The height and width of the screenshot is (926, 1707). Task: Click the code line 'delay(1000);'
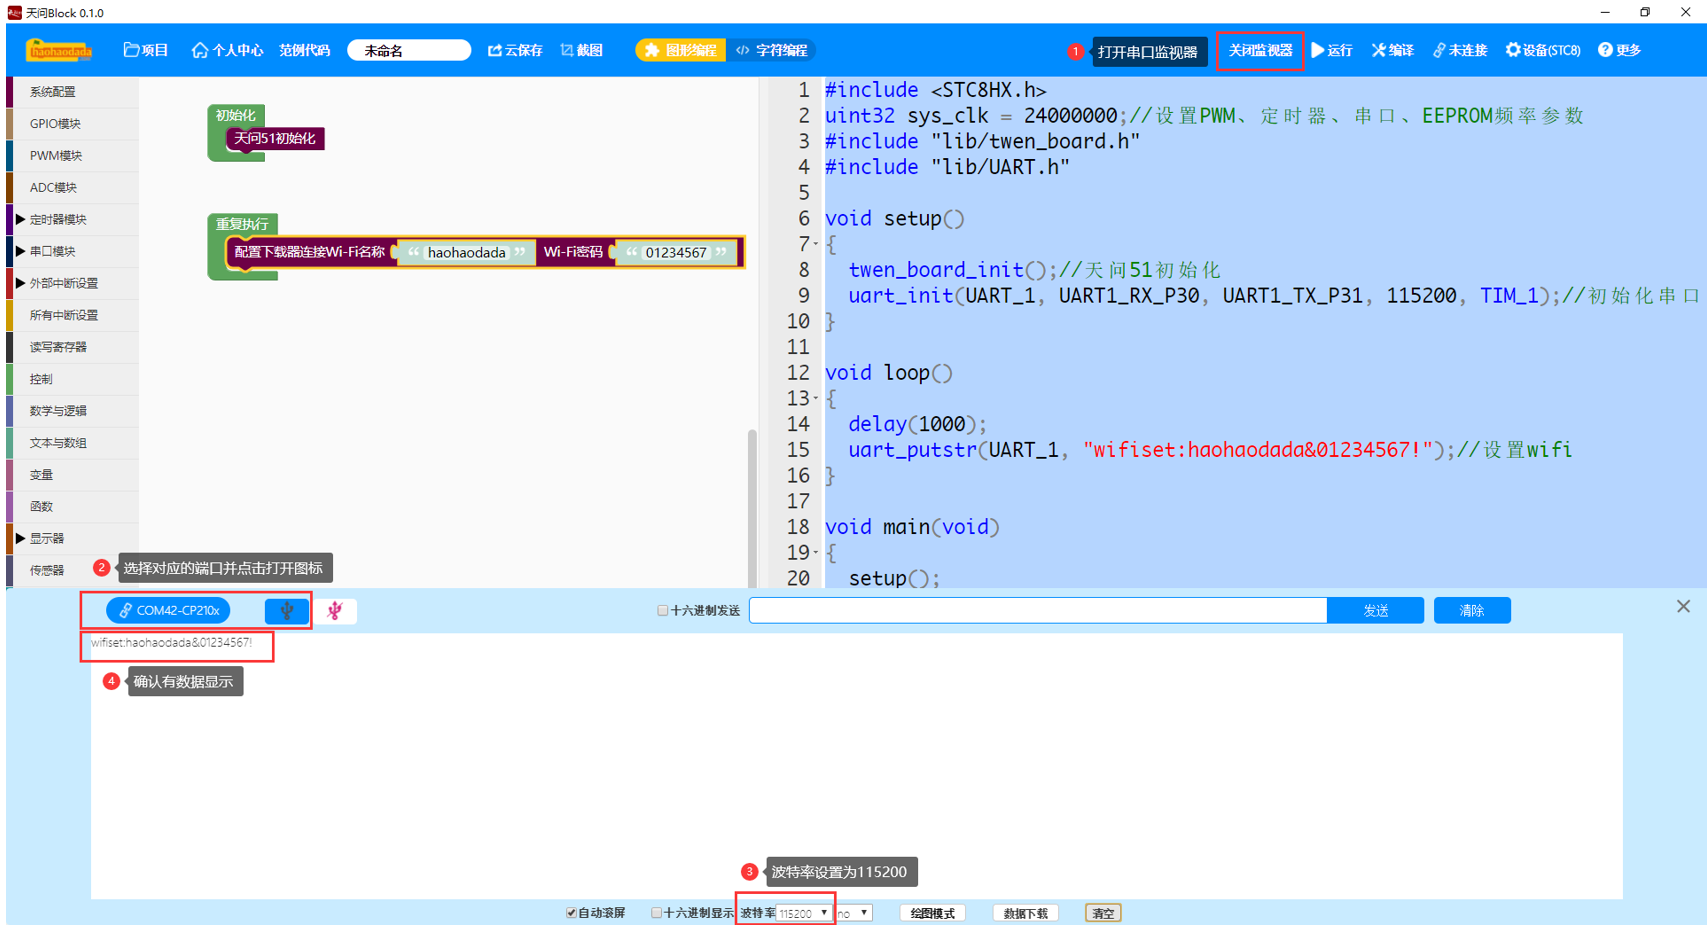tap(917, 424)
